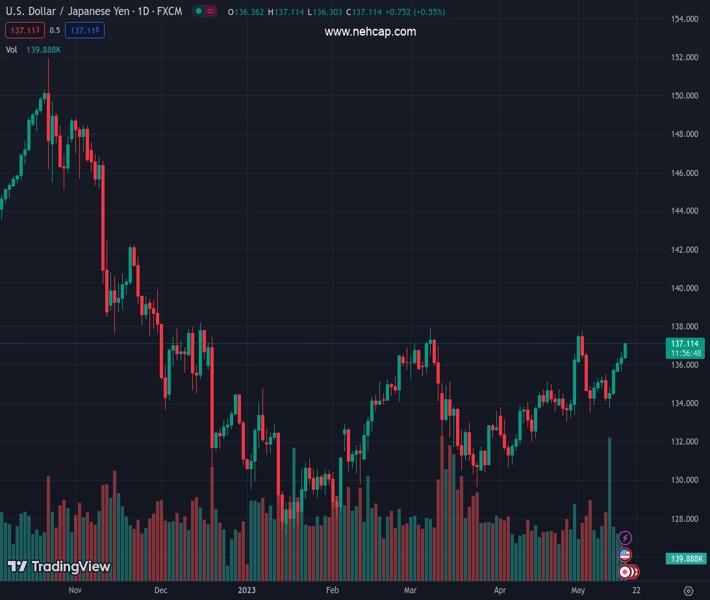Click the blue buy price 137.118 button

tap(86, 30)
